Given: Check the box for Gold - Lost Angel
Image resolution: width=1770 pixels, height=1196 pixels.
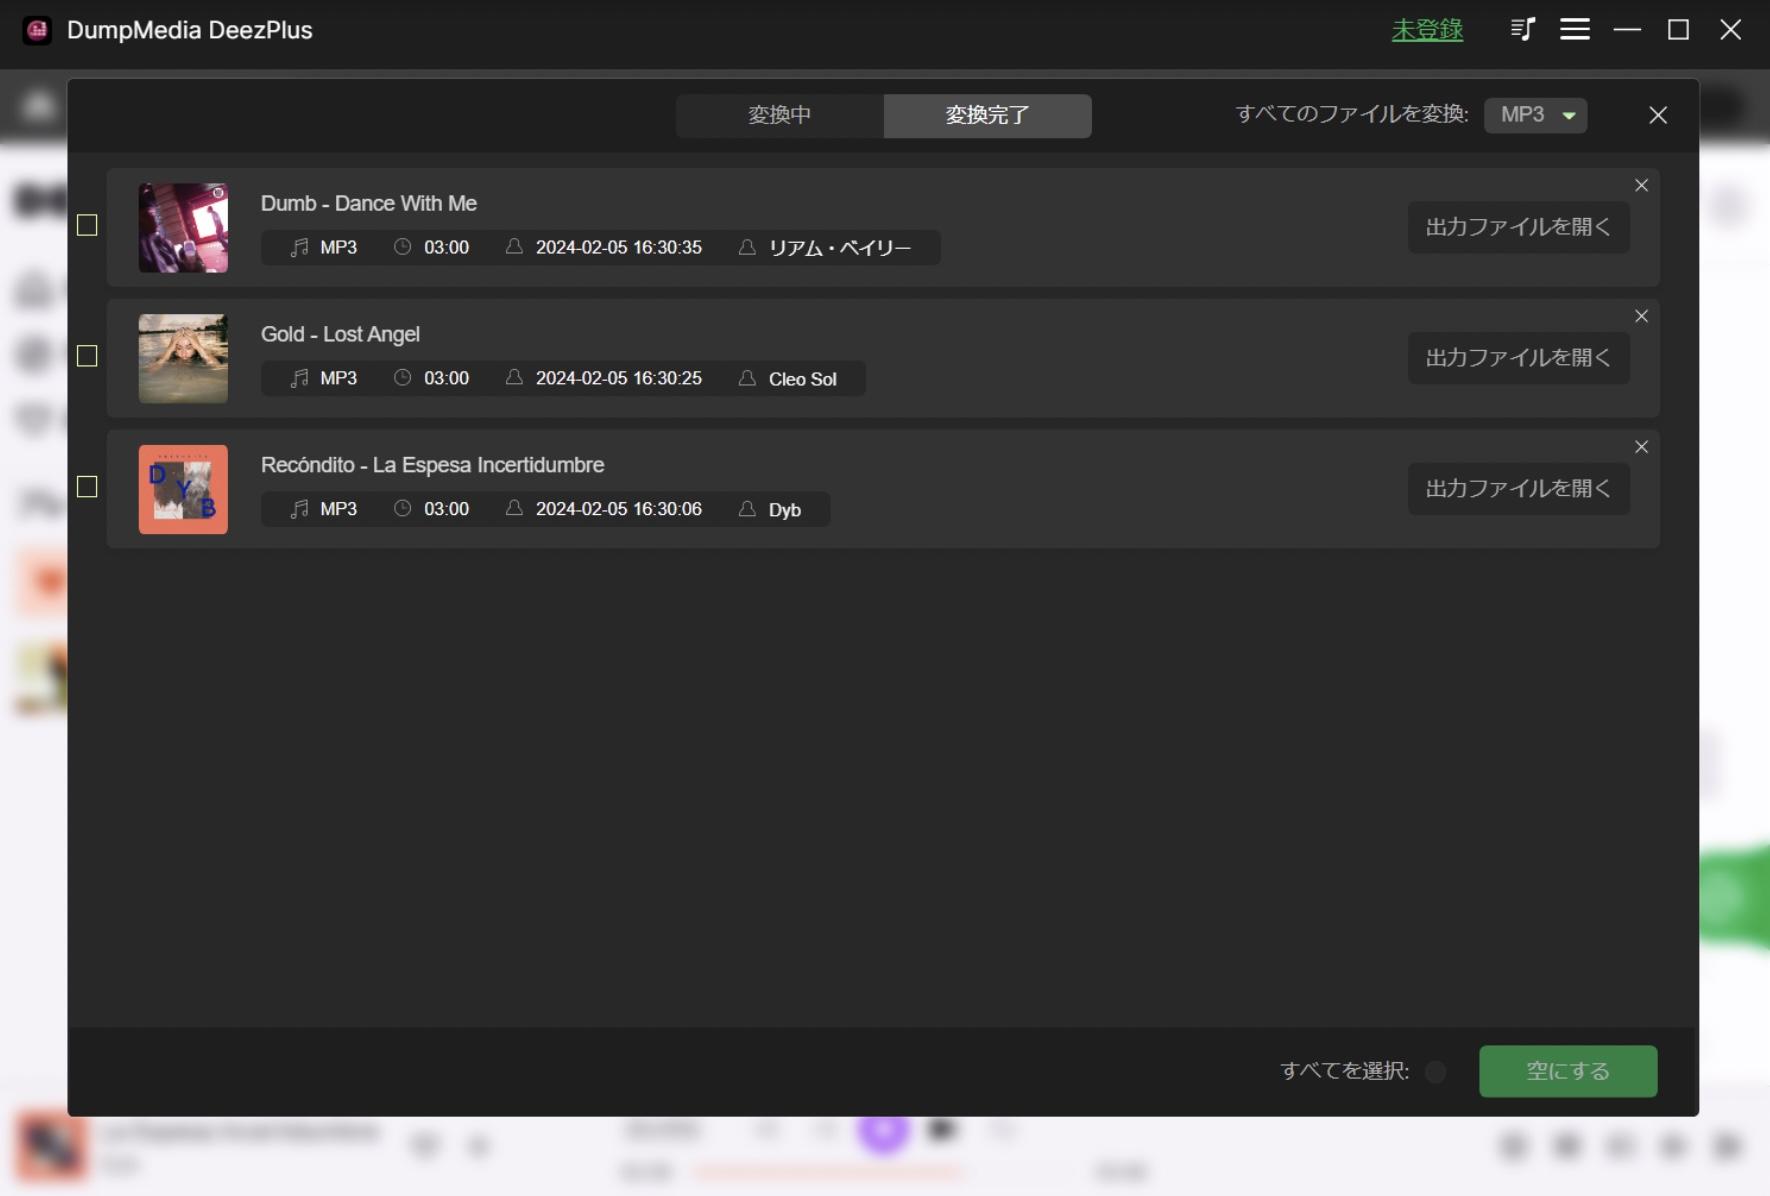Looking at the screenshot, I should (x=87, y=356).
